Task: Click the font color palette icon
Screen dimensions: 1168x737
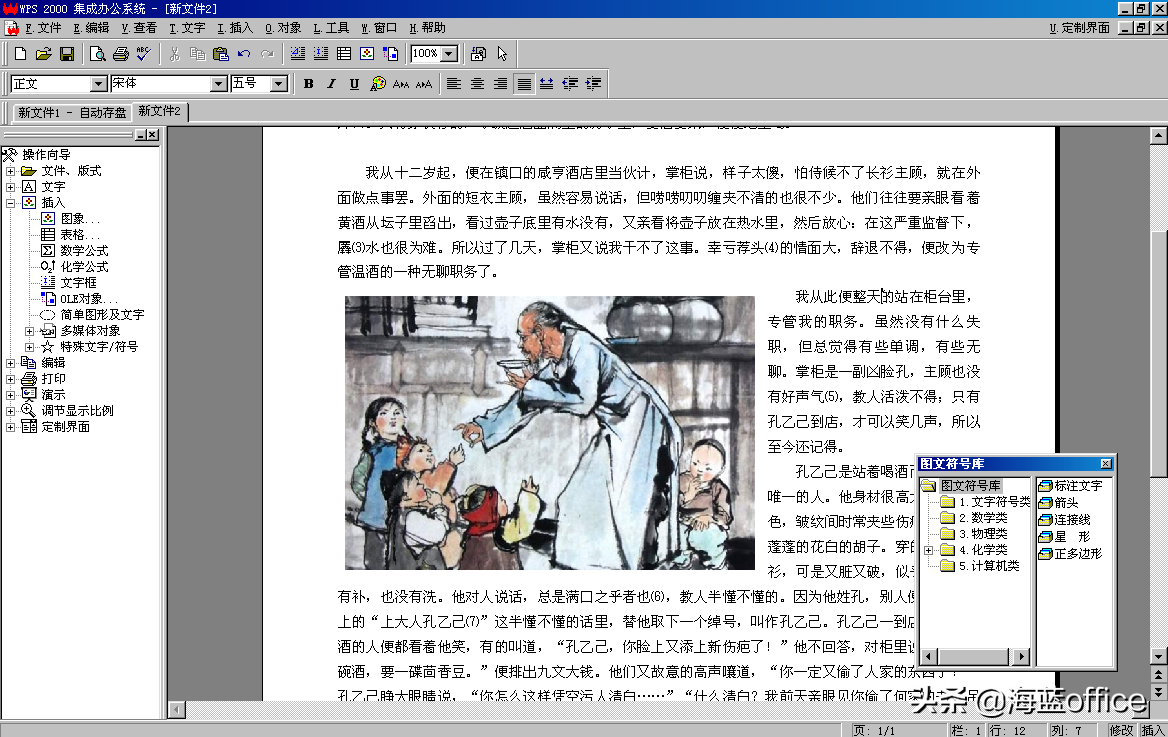Action: click(378, 83)
